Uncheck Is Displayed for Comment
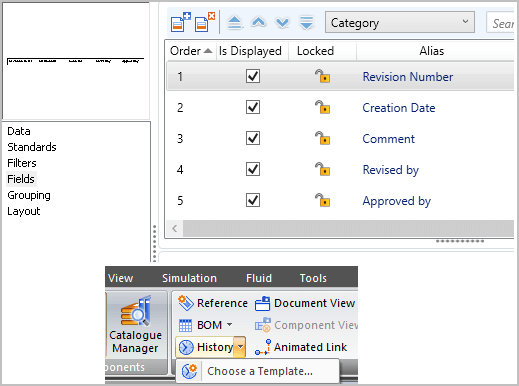This screenshot has width=519, height=386. (x=253, y=138)
